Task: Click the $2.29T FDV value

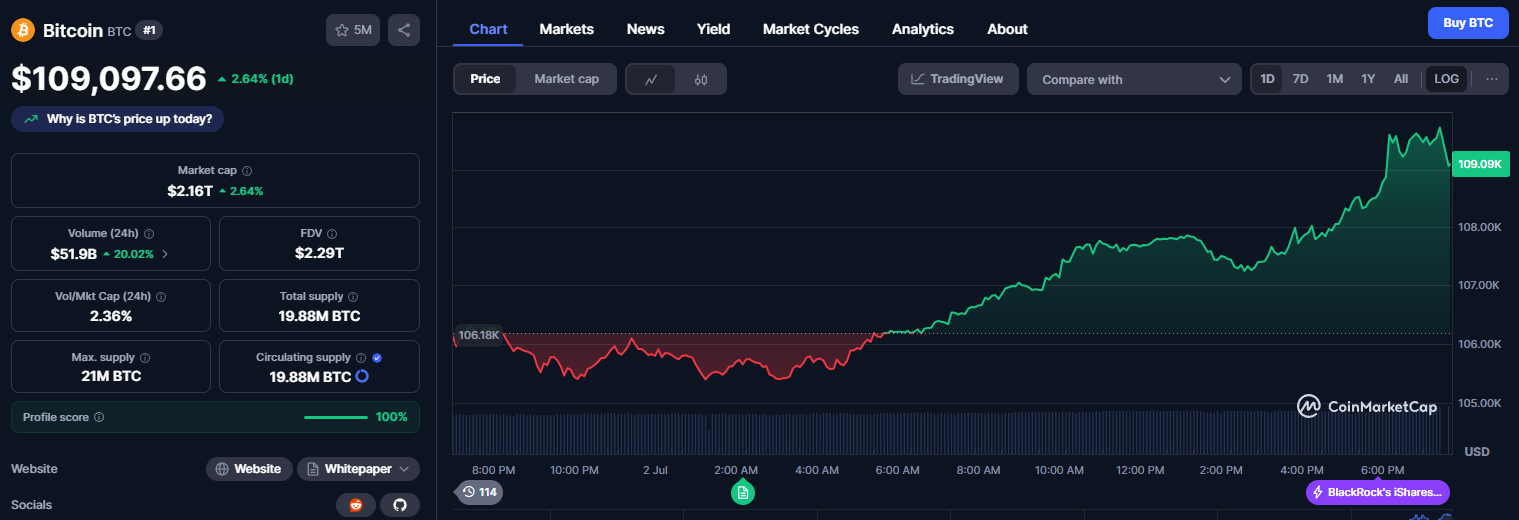Action: tap(319, 253)
